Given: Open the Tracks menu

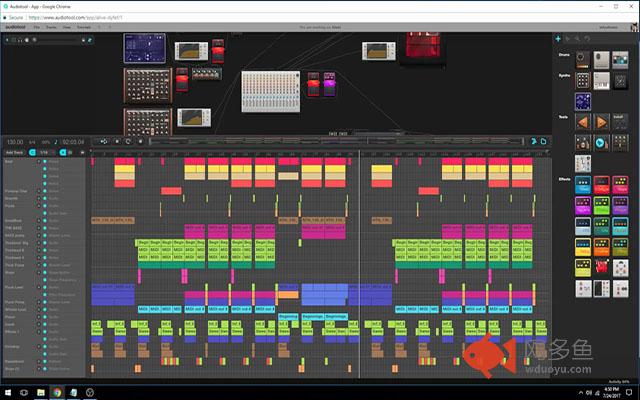Looking at the screenshot, I should (51, 27).
